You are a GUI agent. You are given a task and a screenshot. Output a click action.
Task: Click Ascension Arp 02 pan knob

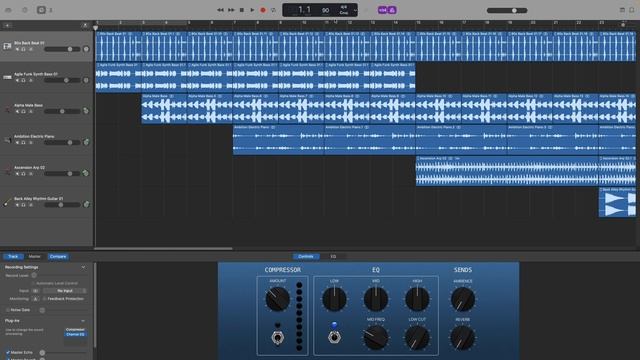click(86, 173)
